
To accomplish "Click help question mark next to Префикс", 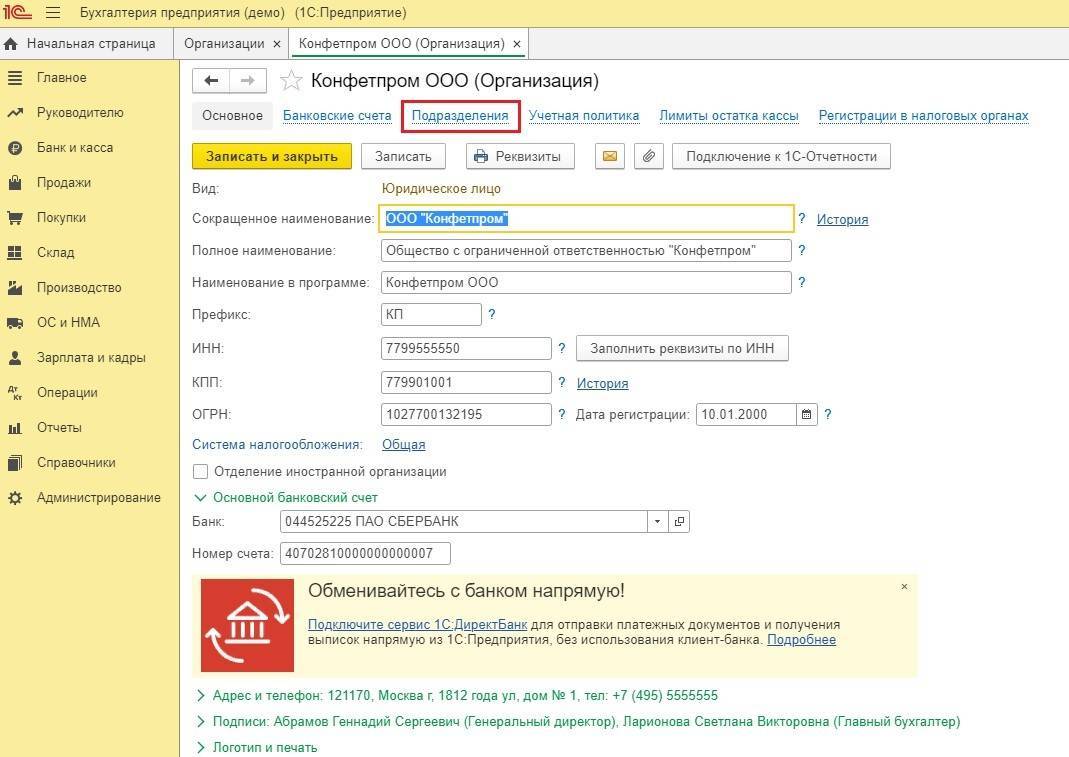I will click(x=491, y=314).
